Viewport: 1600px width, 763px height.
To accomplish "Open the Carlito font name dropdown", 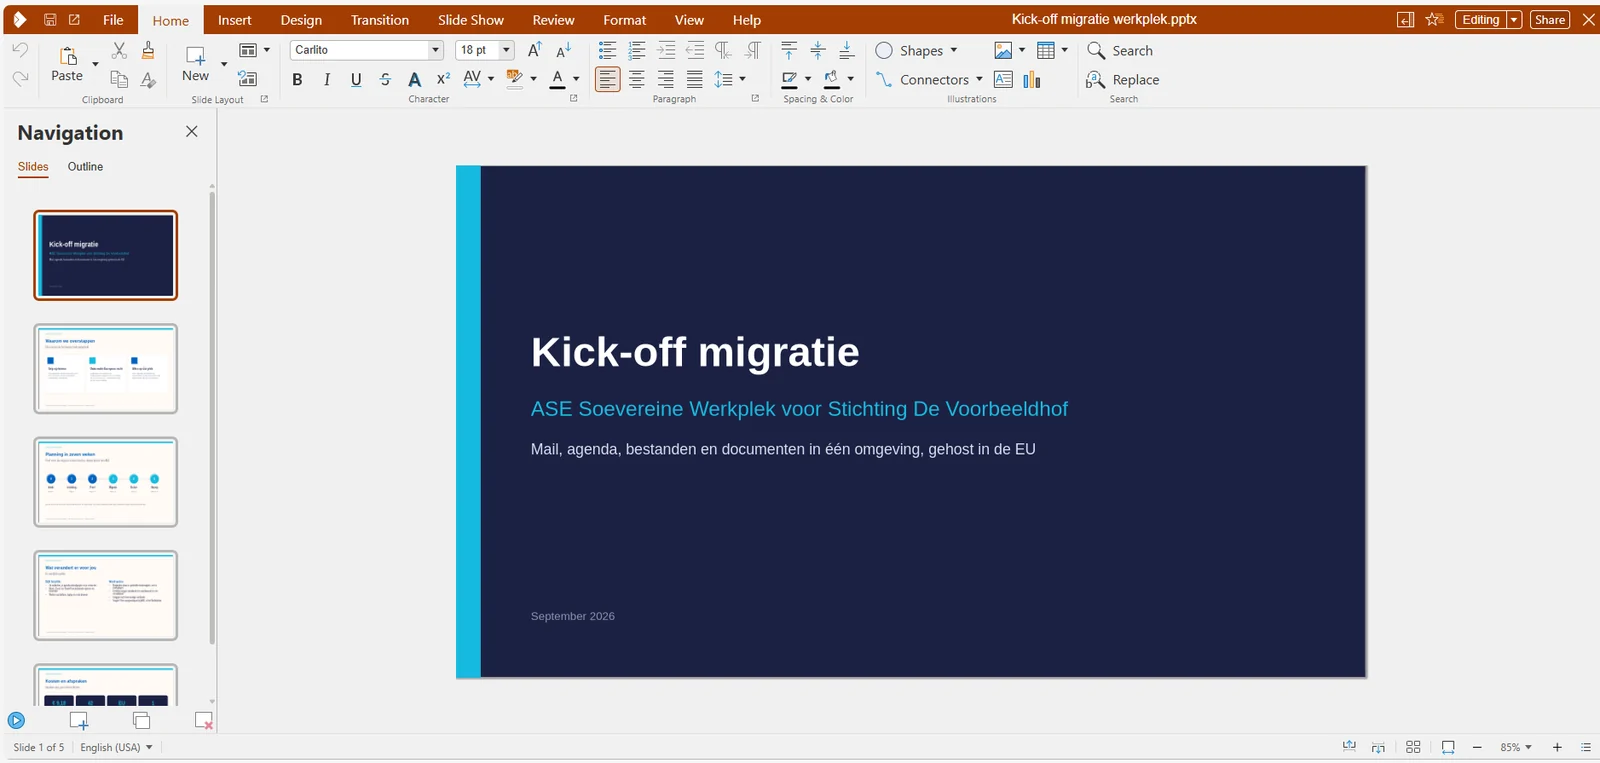I will (435, 50).
